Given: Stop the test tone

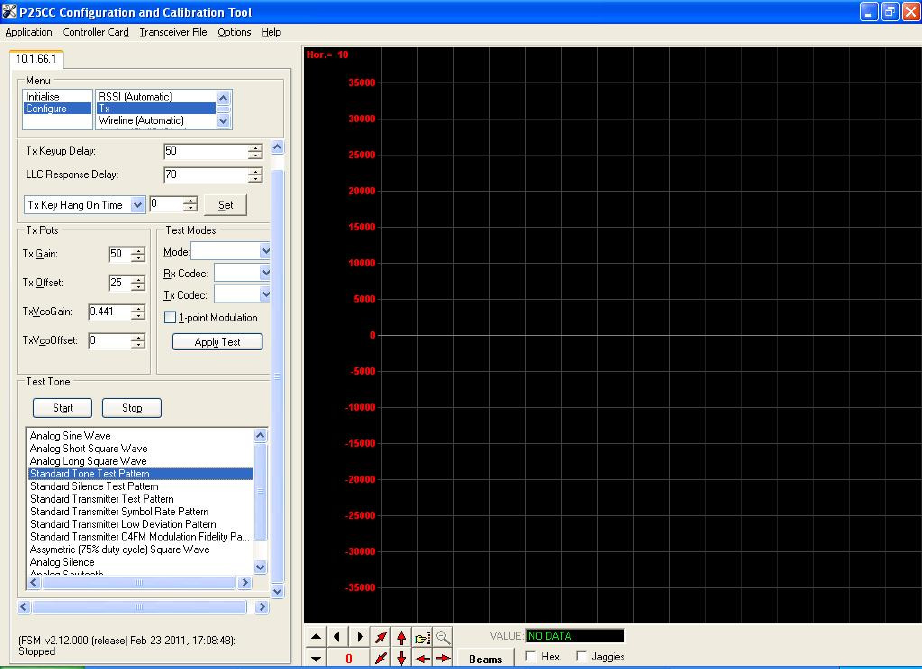Looking at the screenshot, I should point(132,408).
